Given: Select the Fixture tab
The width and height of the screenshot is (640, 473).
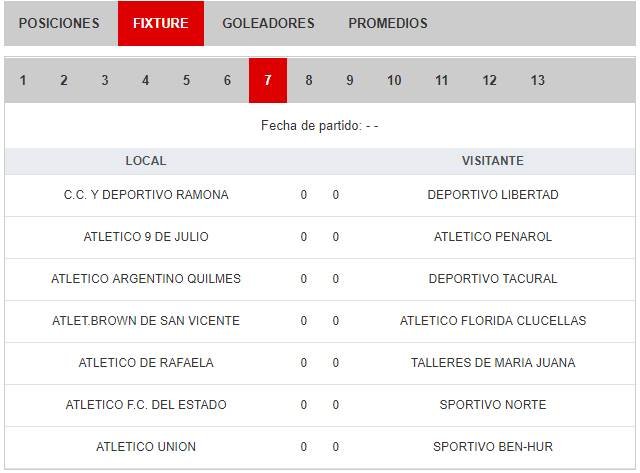Looking at the screenshot, I should (x=160, y=23).
